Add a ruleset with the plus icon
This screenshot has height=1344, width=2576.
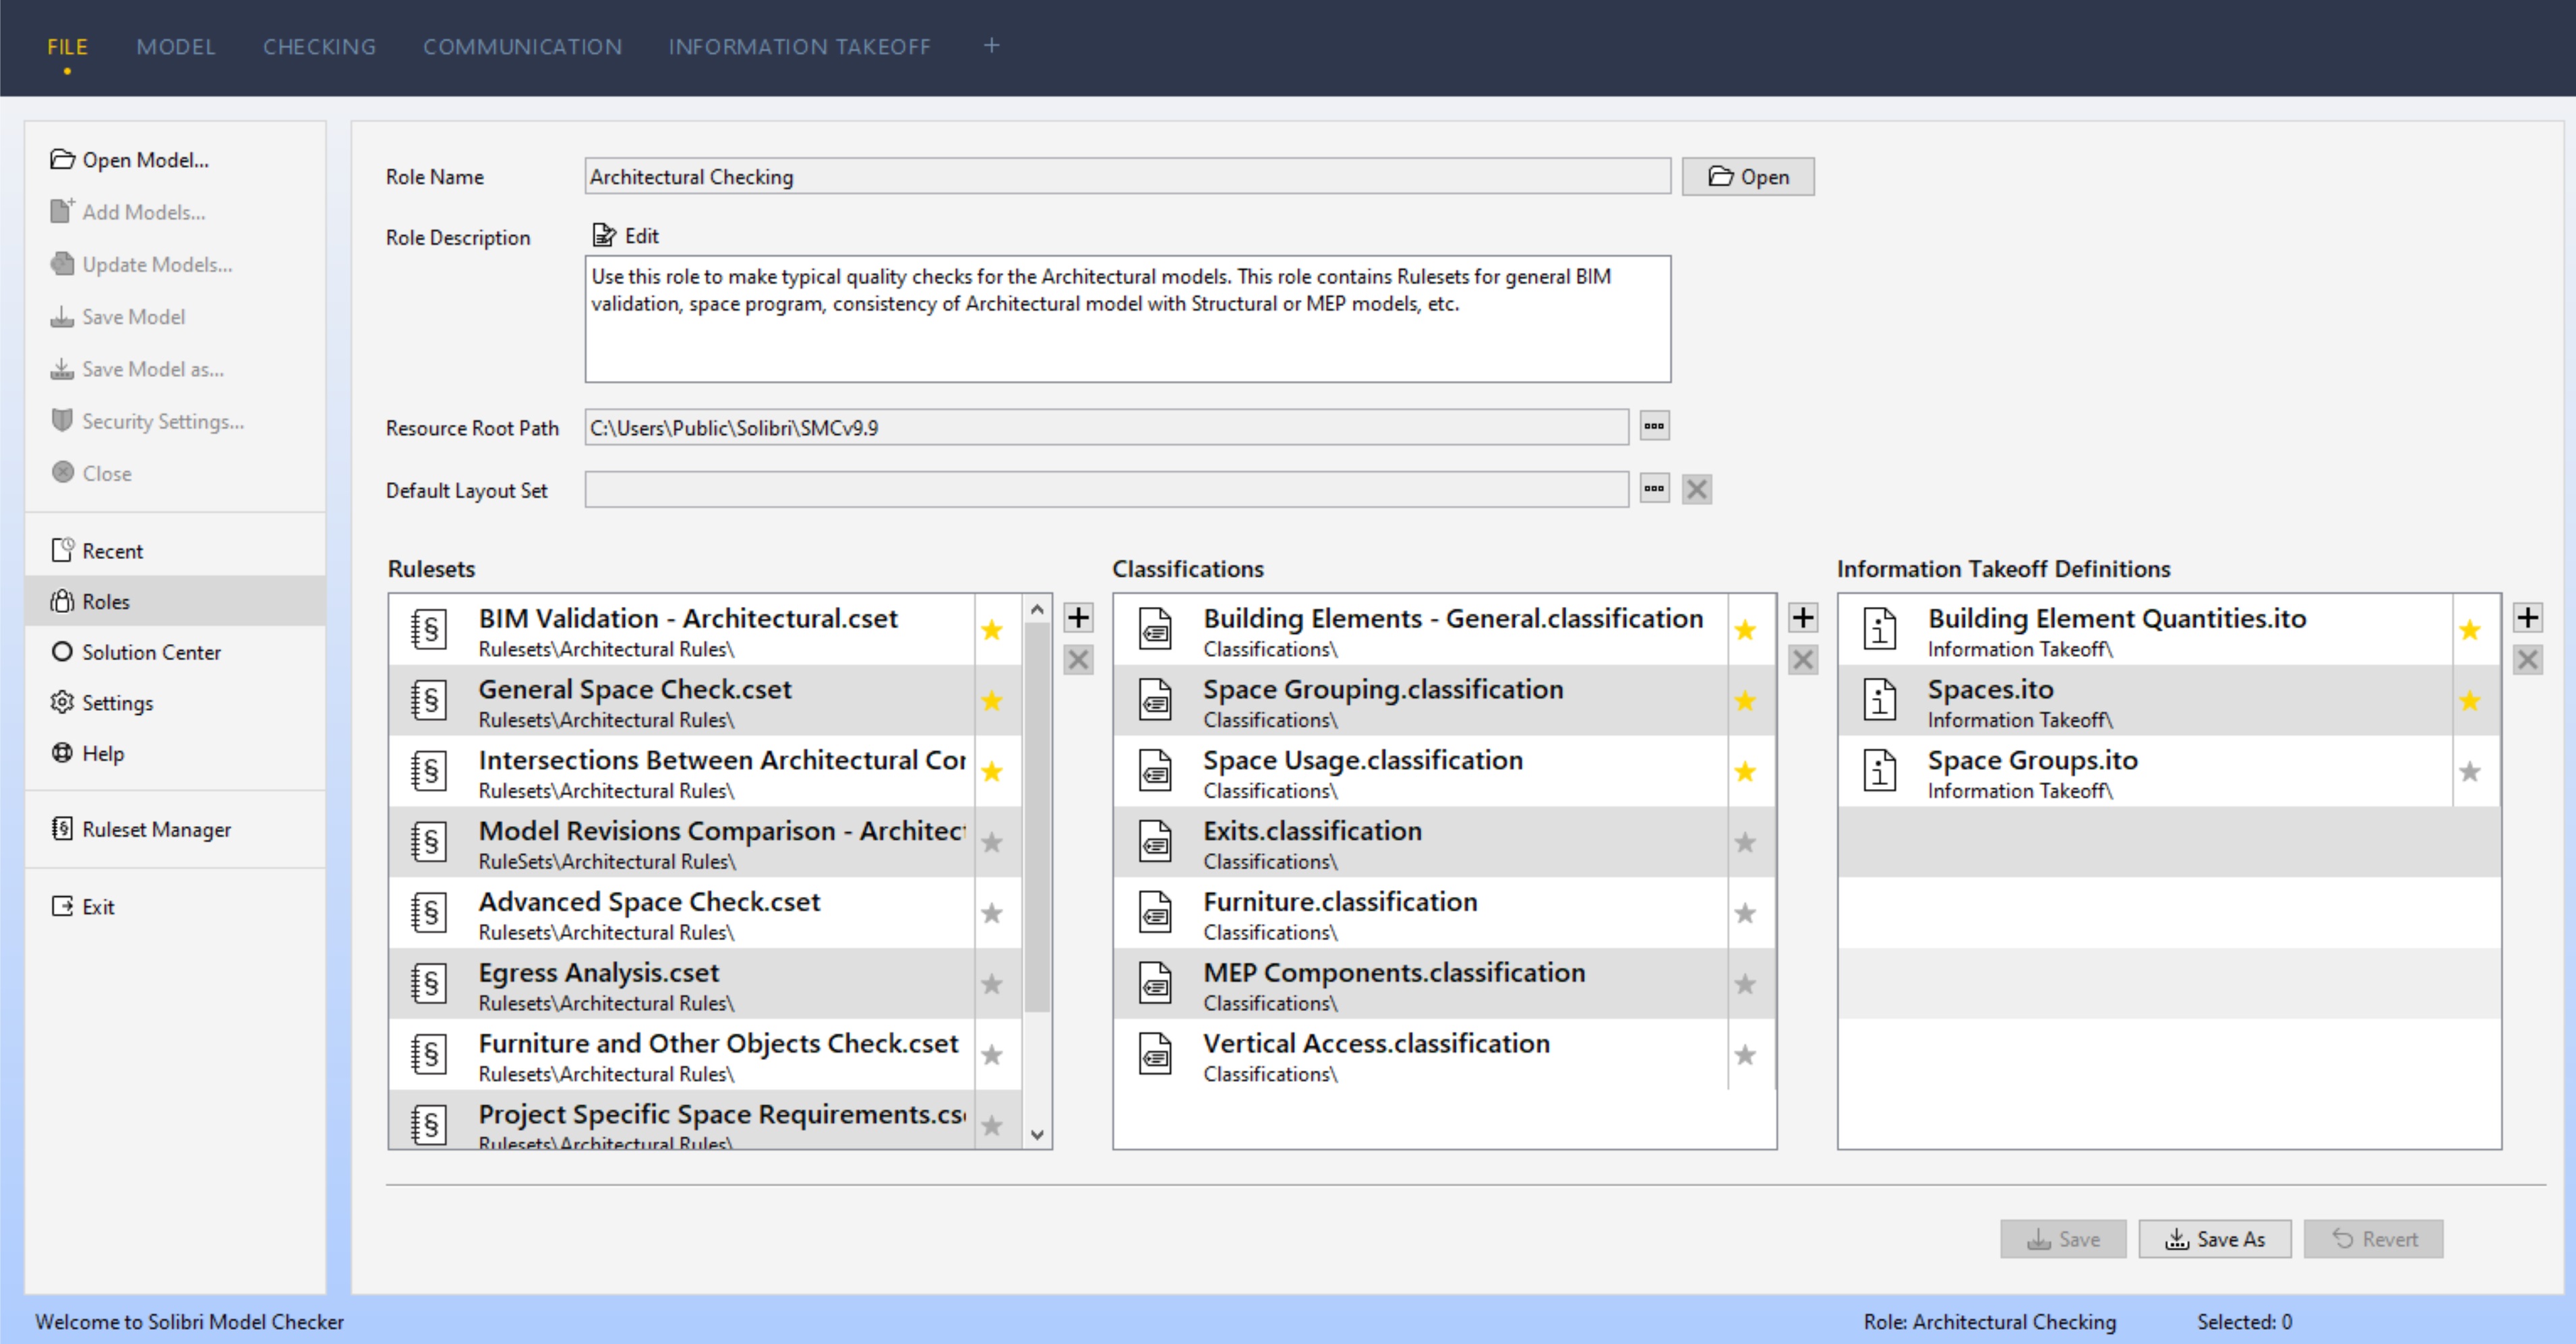click(x=1078, y=618)
